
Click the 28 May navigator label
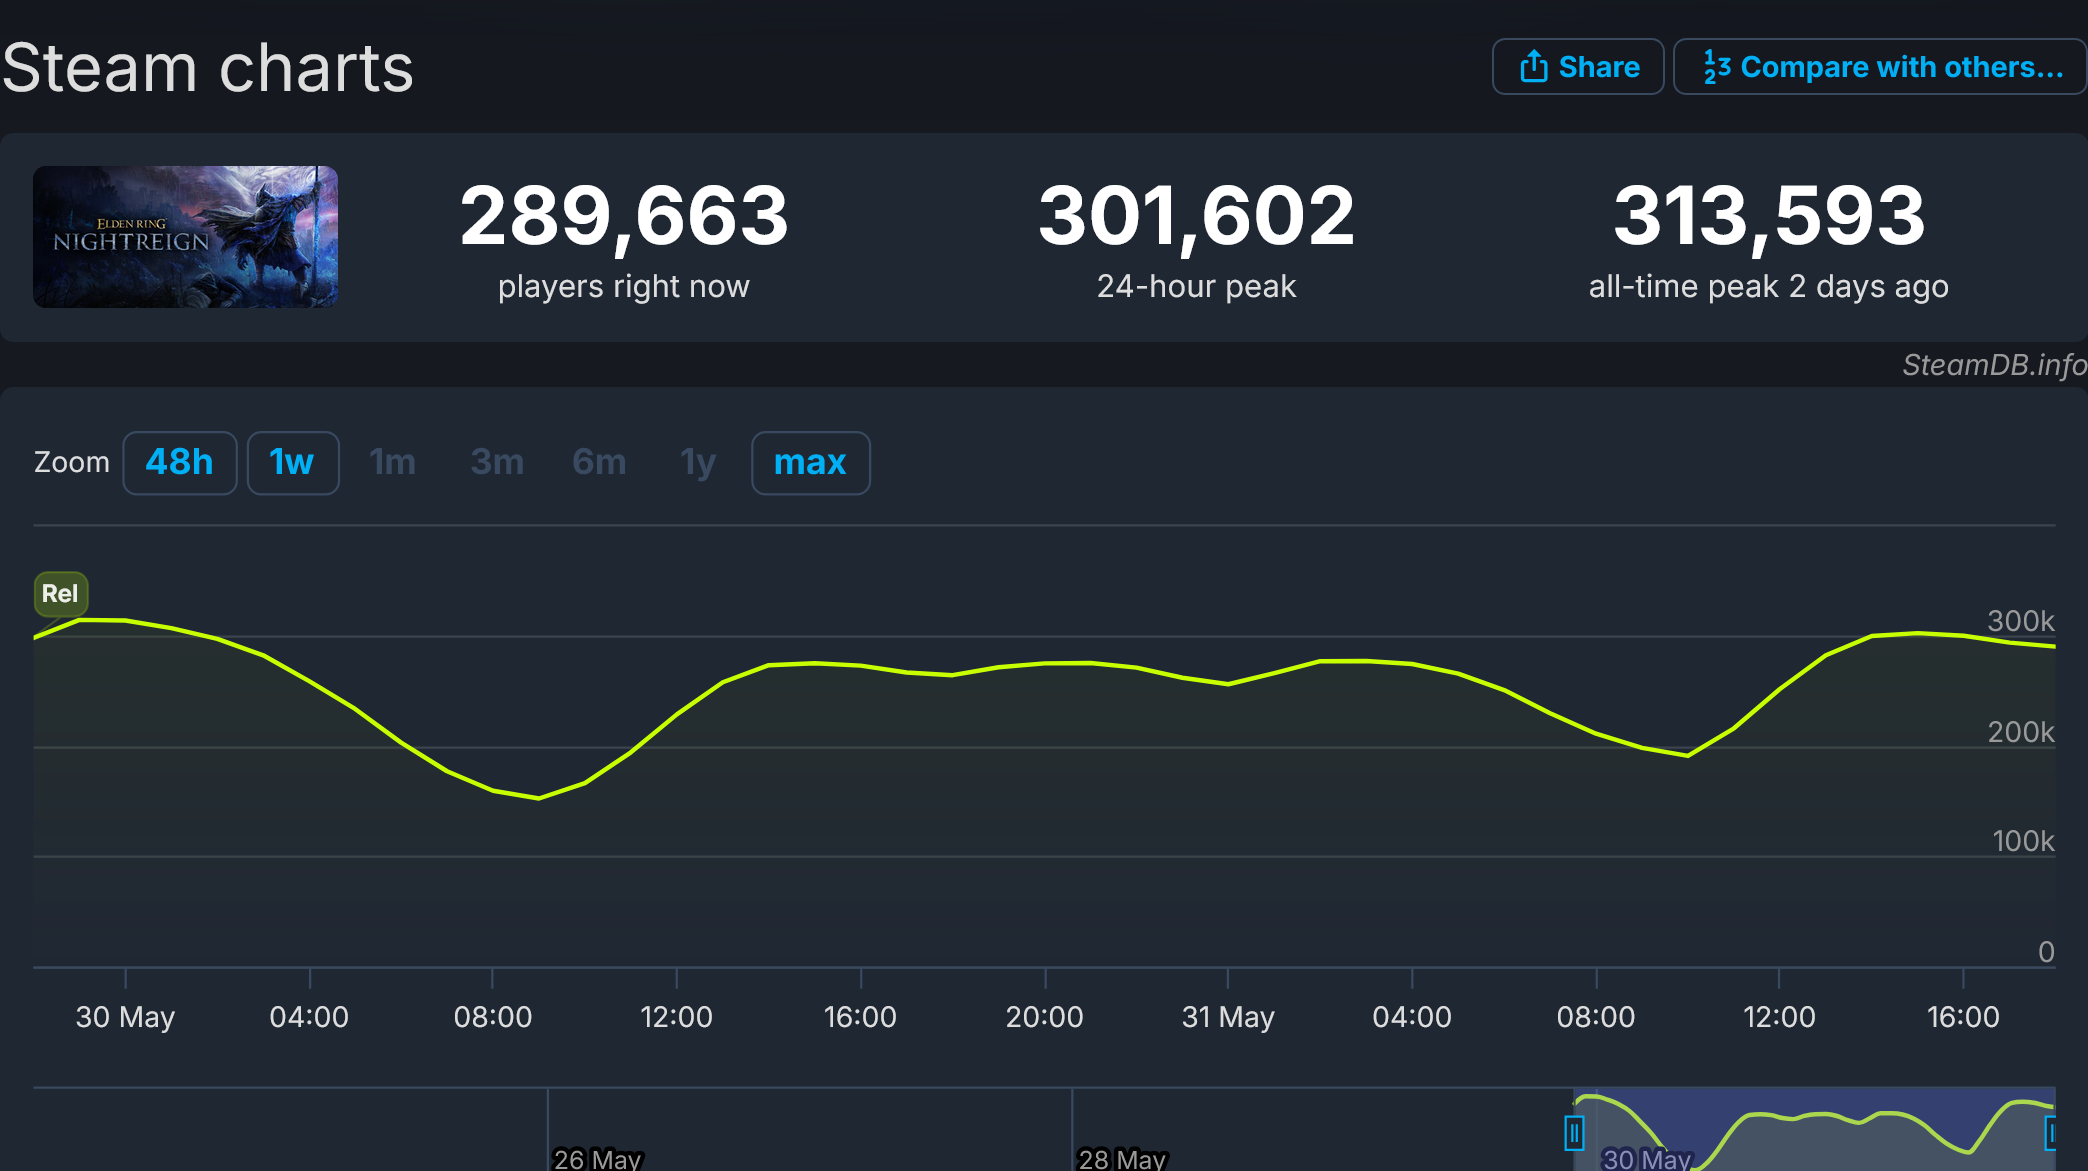pyautogui.click(x=1122, y=1159)
